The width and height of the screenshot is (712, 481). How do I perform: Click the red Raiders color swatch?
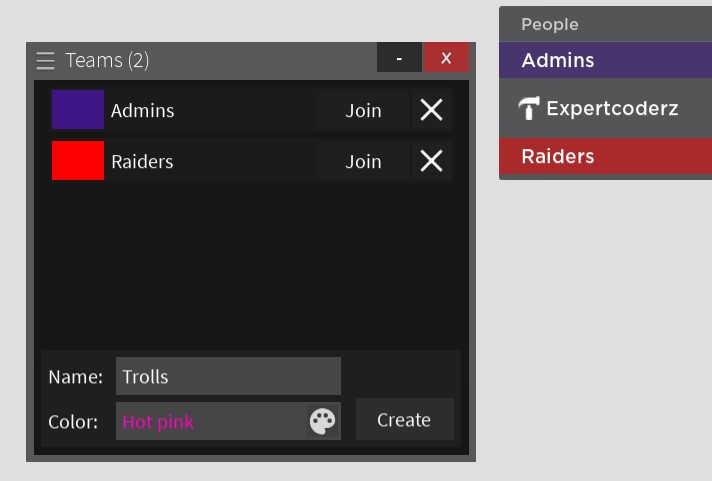click(x=78, y=160)
